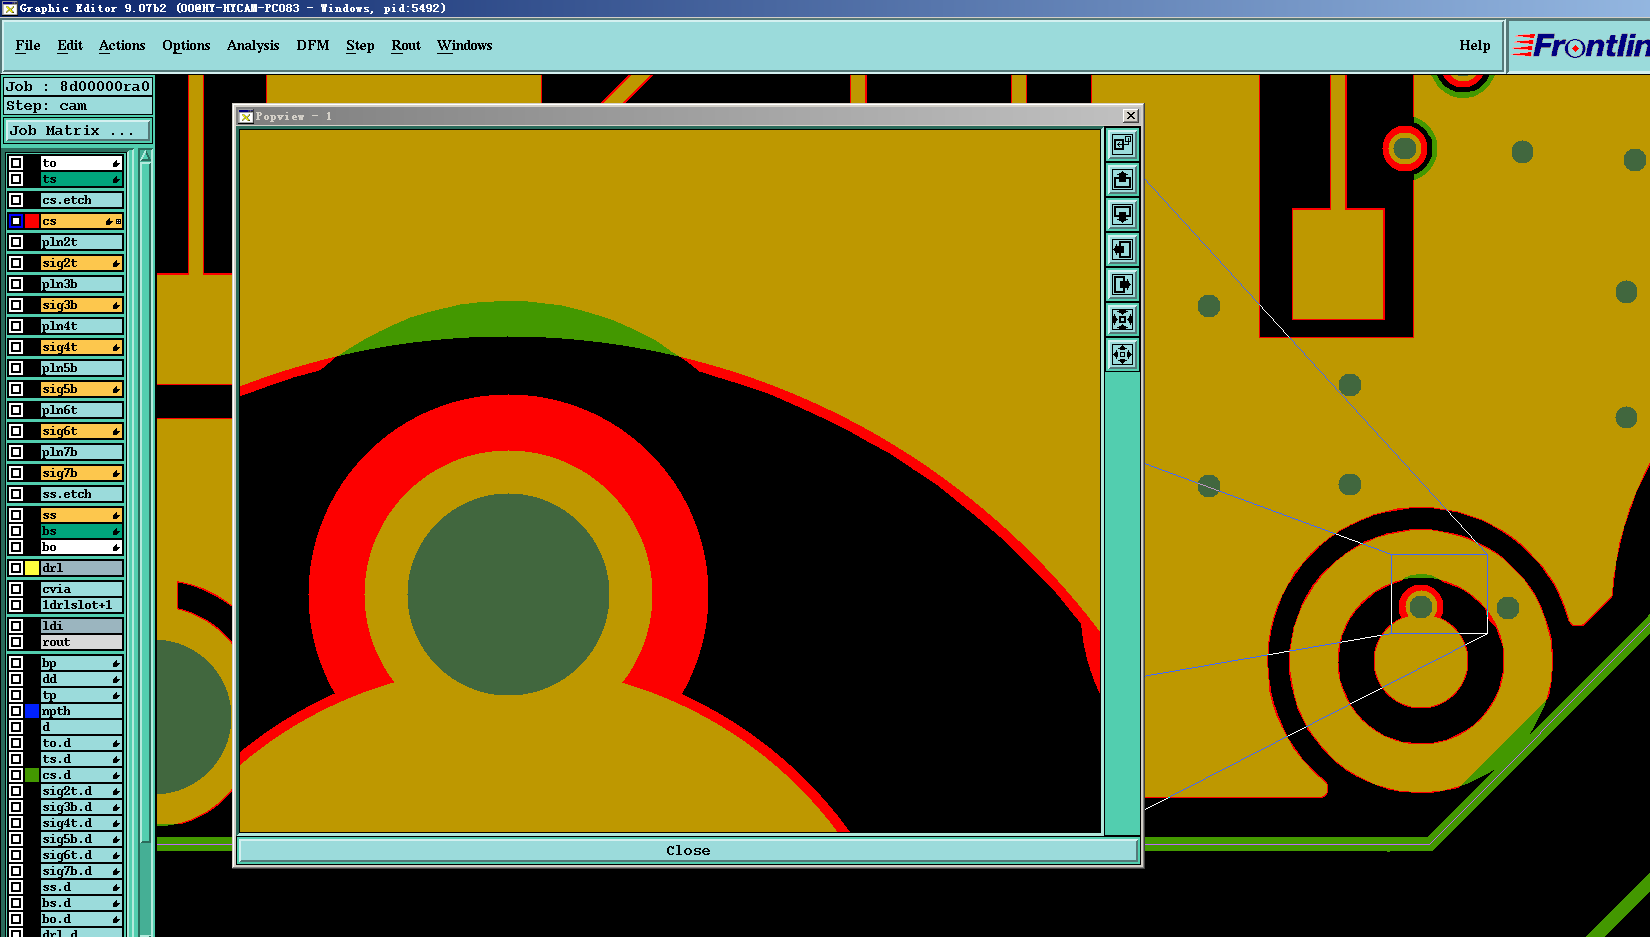Click the Popview title bar icon

(x=245, y=116)
